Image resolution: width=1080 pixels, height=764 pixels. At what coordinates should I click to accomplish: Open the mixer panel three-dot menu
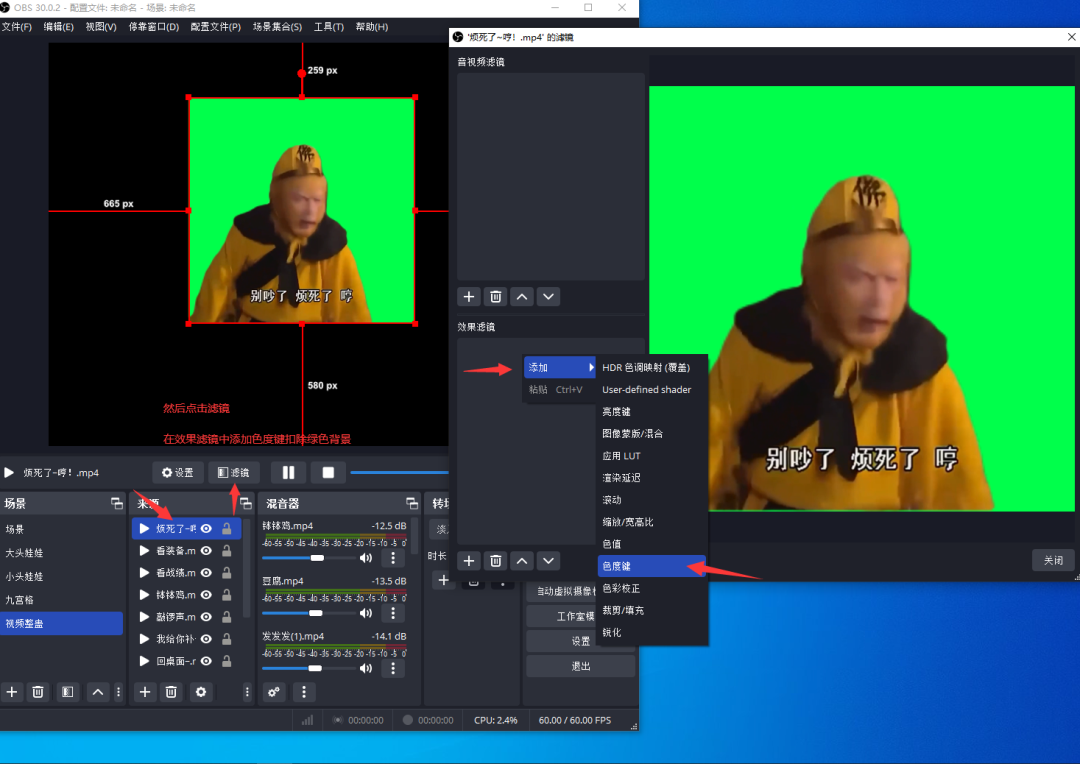point(304,692)
